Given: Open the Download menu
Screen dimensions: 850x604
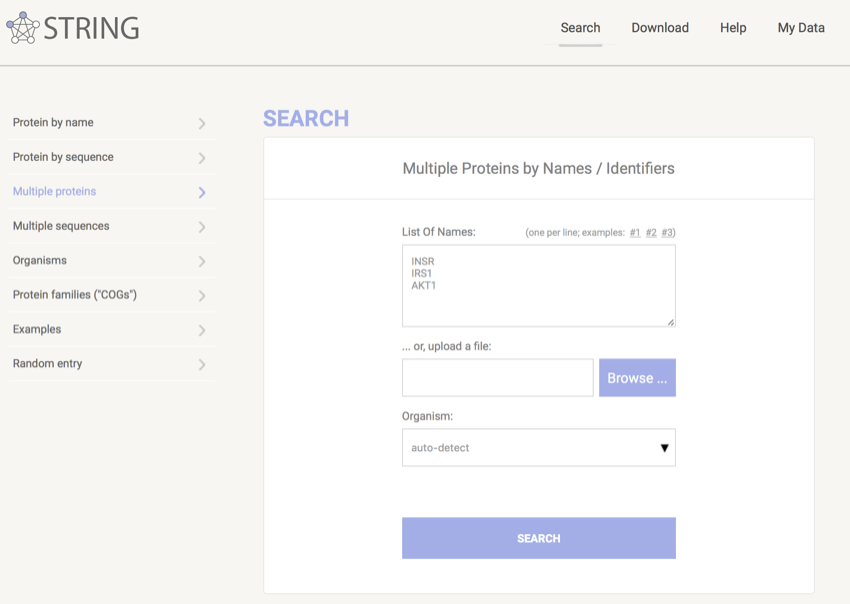Looking at the screenshot, I should point(660,28).
